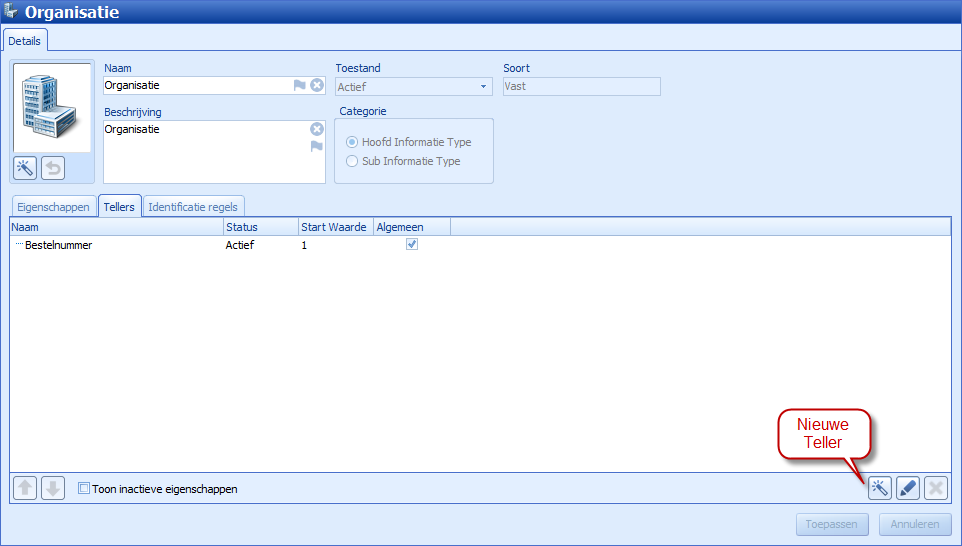Select the Sub Informatie Type radio button

coord(352,161)
